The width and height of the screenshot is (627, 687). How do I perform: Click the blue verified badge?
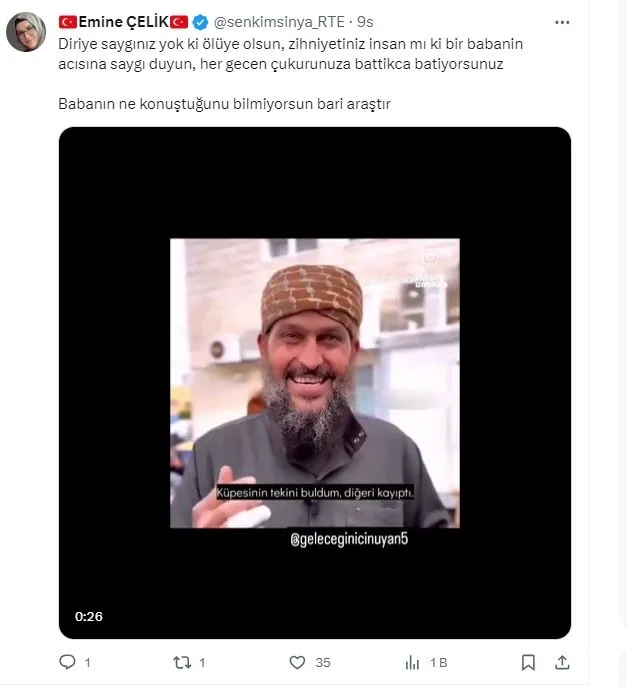(201, 21)
